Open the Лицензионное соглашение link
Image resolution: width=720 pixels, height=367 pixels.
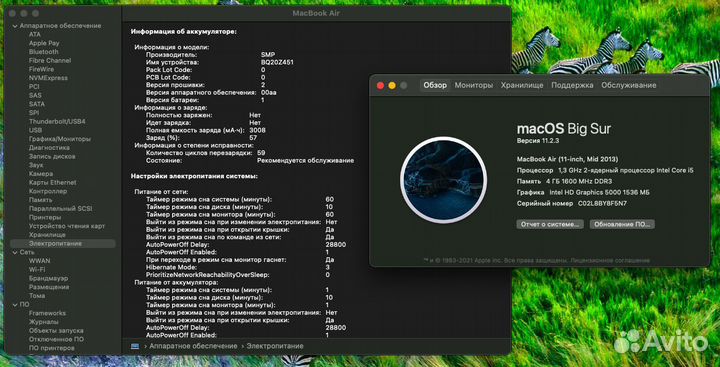(x=609, y=260)
